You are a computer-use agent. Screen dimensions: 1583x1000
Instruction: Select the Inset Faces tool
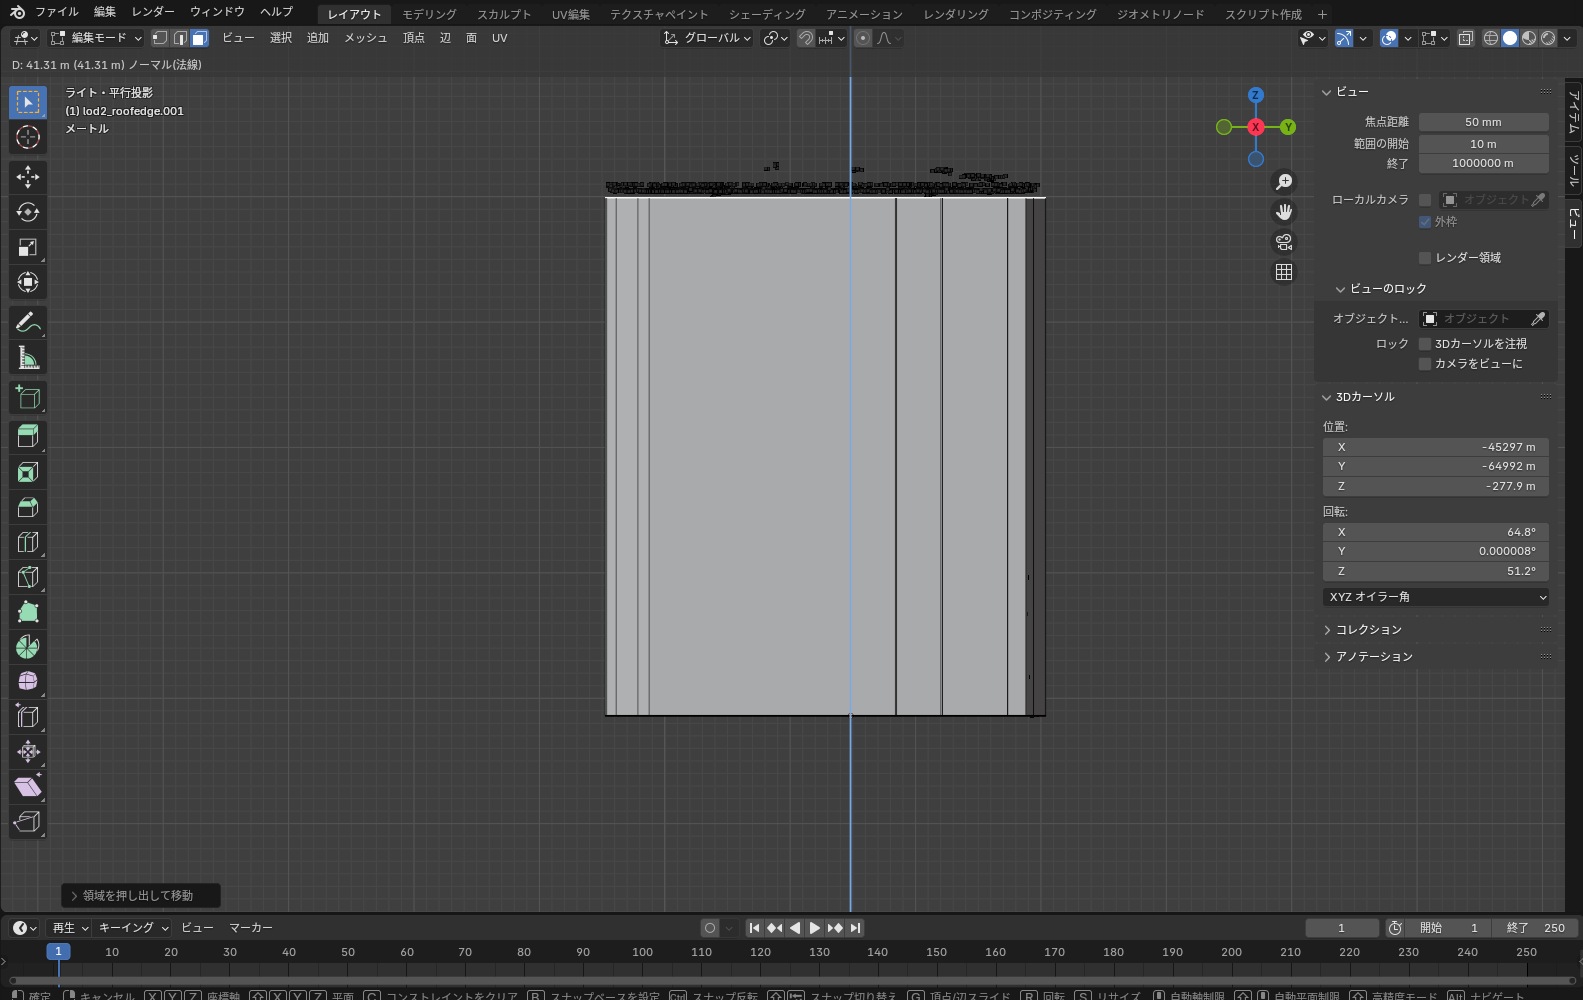point(28,472)
